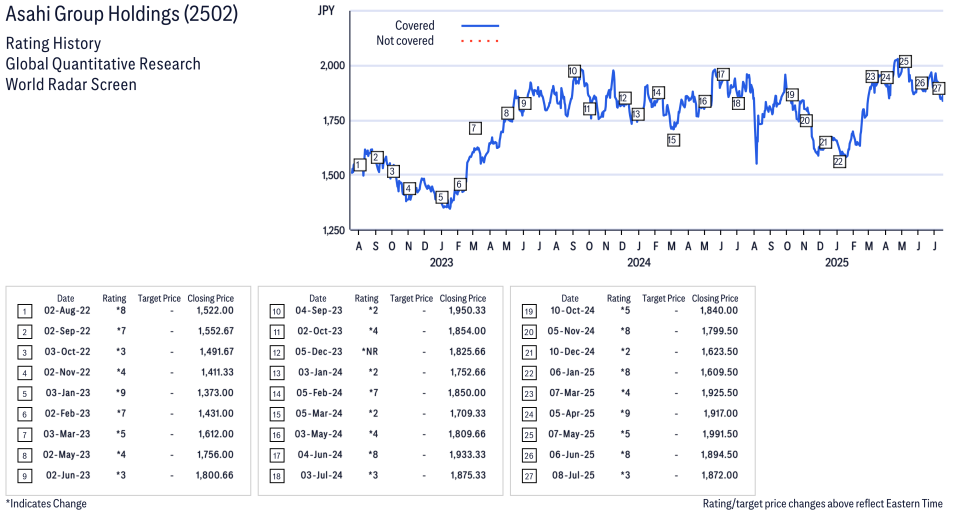Screen dimensions: 954x510
Task: Select the World Radar Screen subtitle
Action: click(x=71, y=84)
